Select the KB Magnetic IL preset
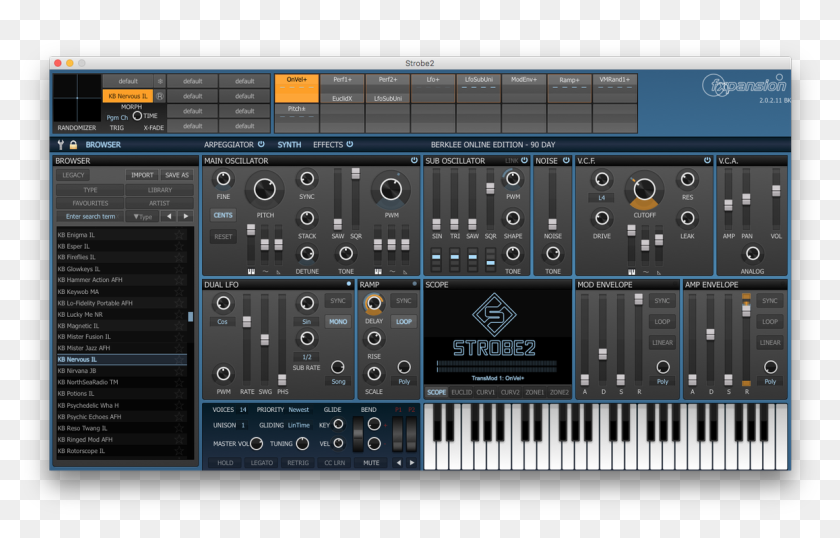The width and height of the screenshot is (840, 538). [x=122, y=326]
